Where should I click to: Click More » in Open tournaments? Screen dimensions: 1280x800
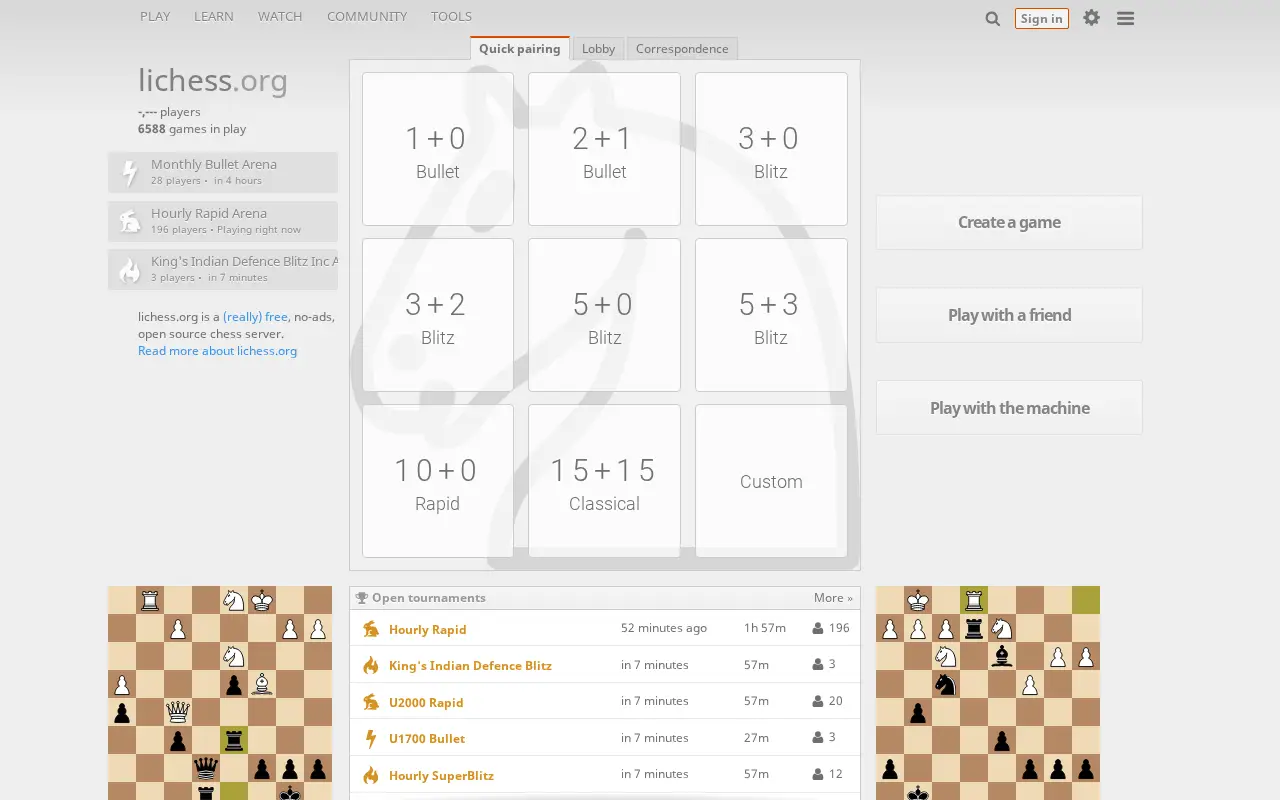(x=833, y=598)
